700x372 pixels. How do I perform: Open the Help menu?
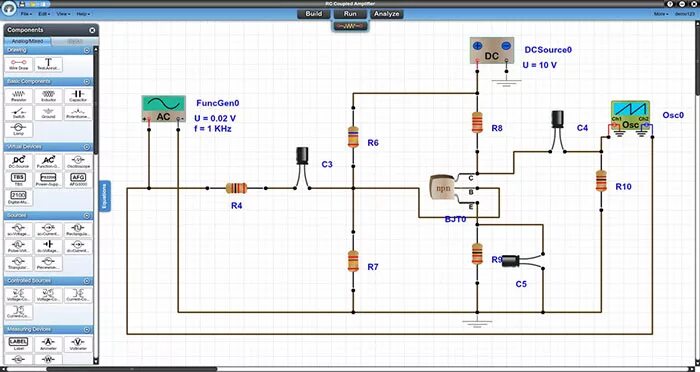tap(82, 14)
